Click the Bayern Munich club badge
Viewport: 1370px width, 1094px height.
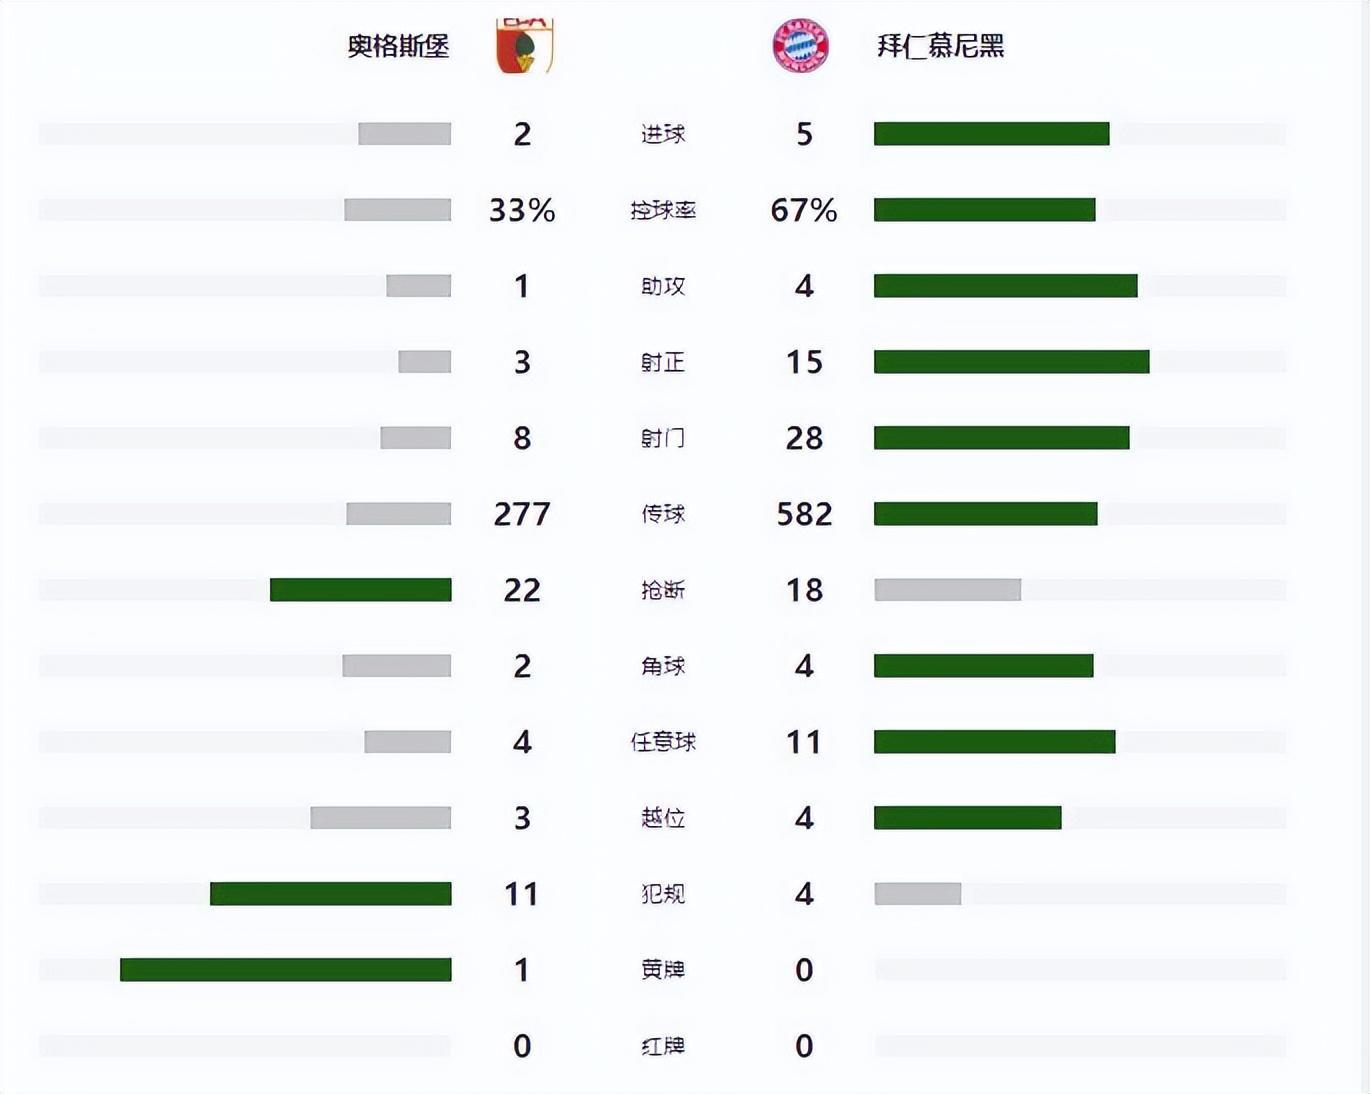tap(800, 45)
